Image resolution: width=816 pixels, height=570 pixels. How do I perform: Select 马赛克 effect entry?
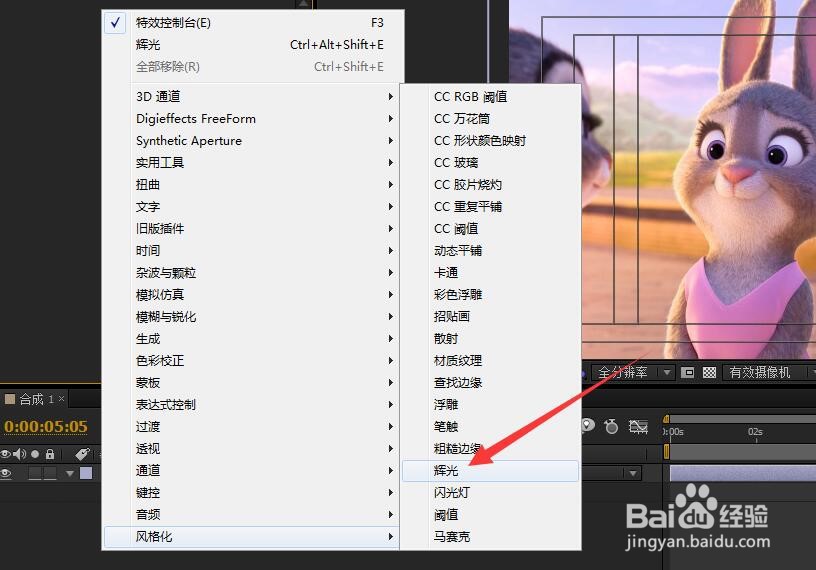[490, 537]
